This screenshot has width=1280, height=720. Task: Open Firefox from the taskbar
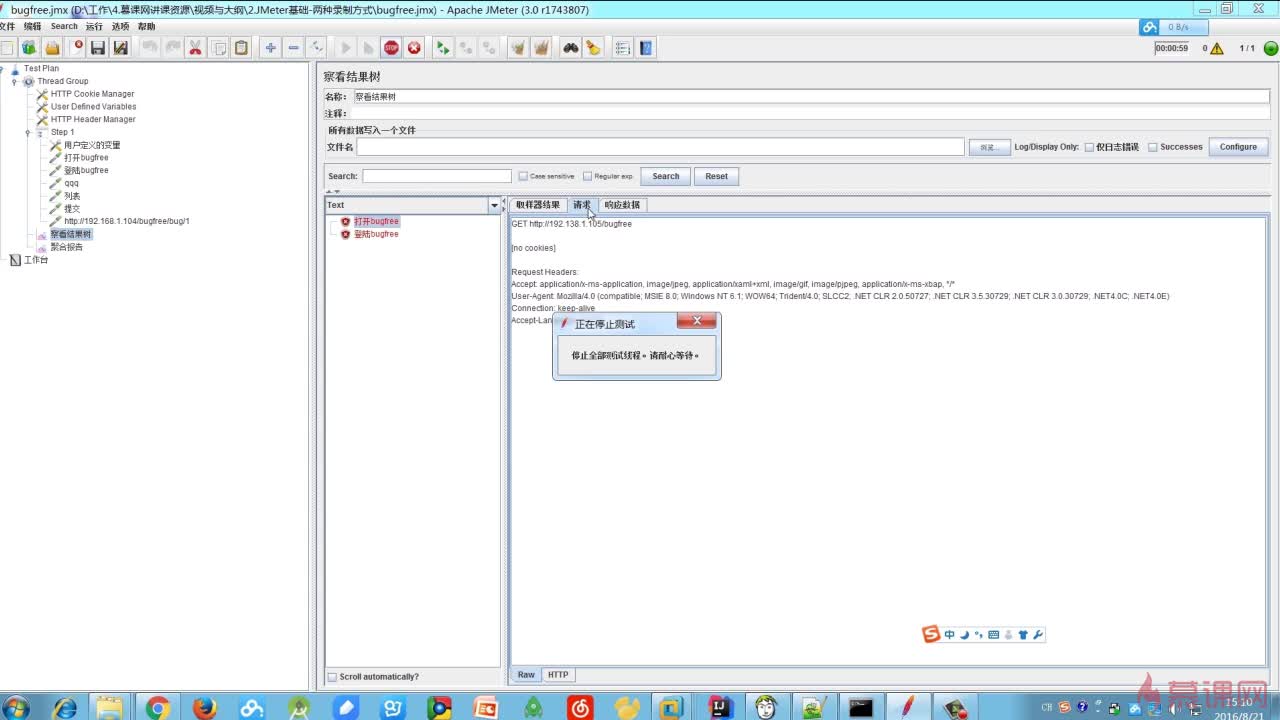point(205,708)
